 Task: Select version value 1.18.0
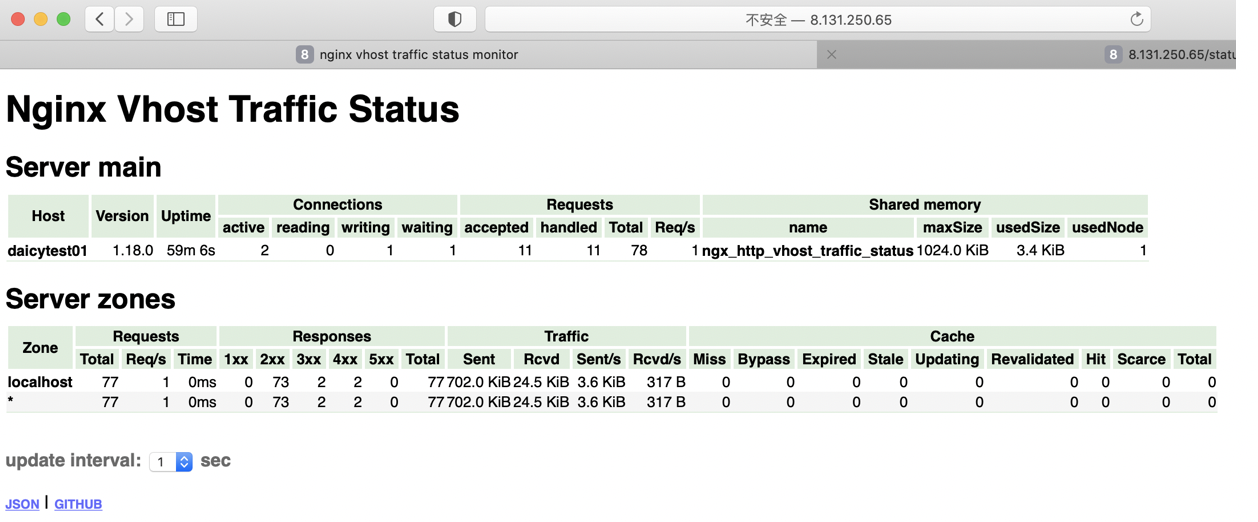132,251
